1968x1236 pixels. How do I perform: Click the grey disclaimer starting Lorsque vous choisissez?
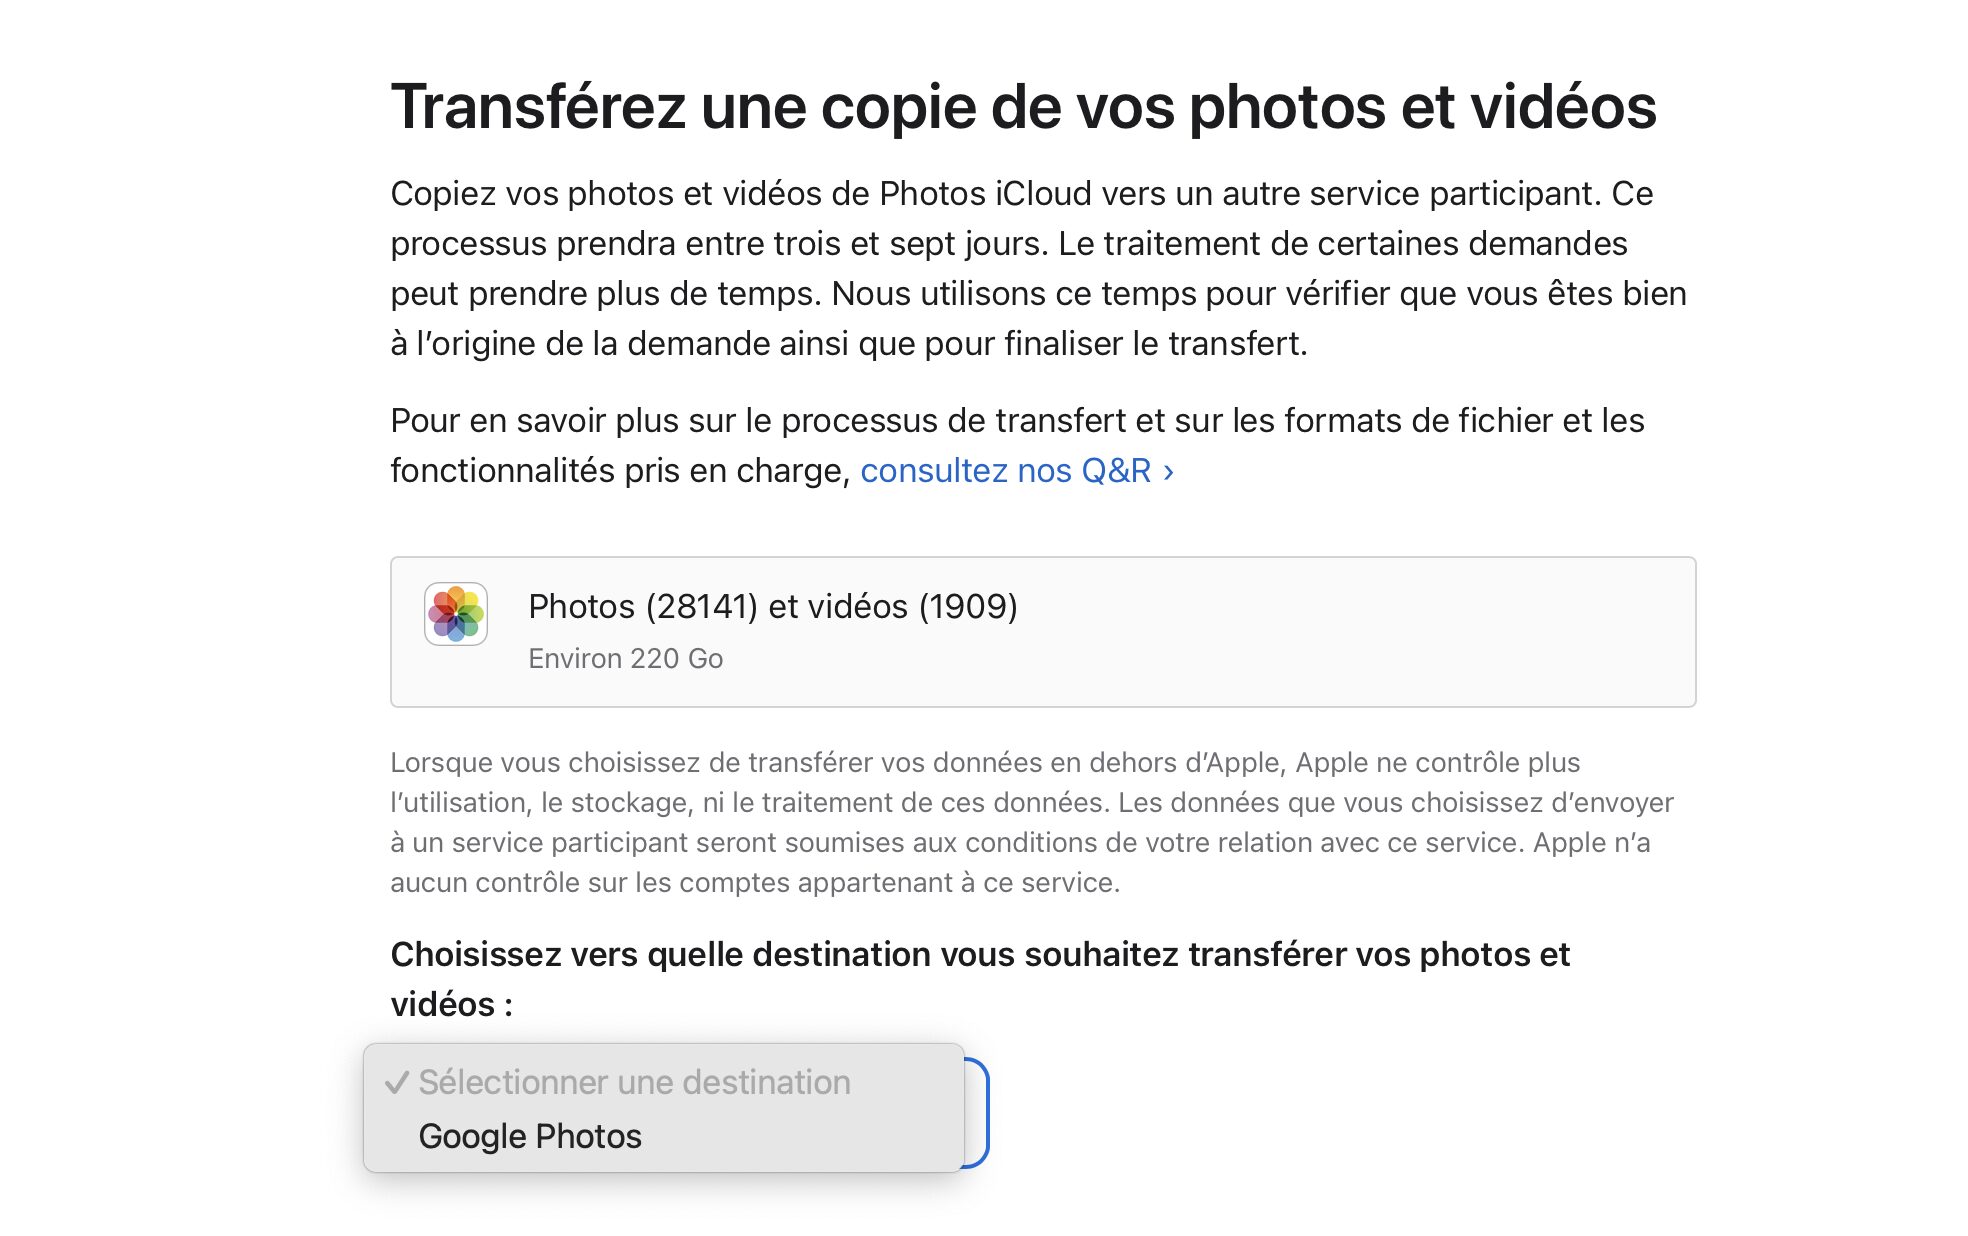tap(1032, 822)
